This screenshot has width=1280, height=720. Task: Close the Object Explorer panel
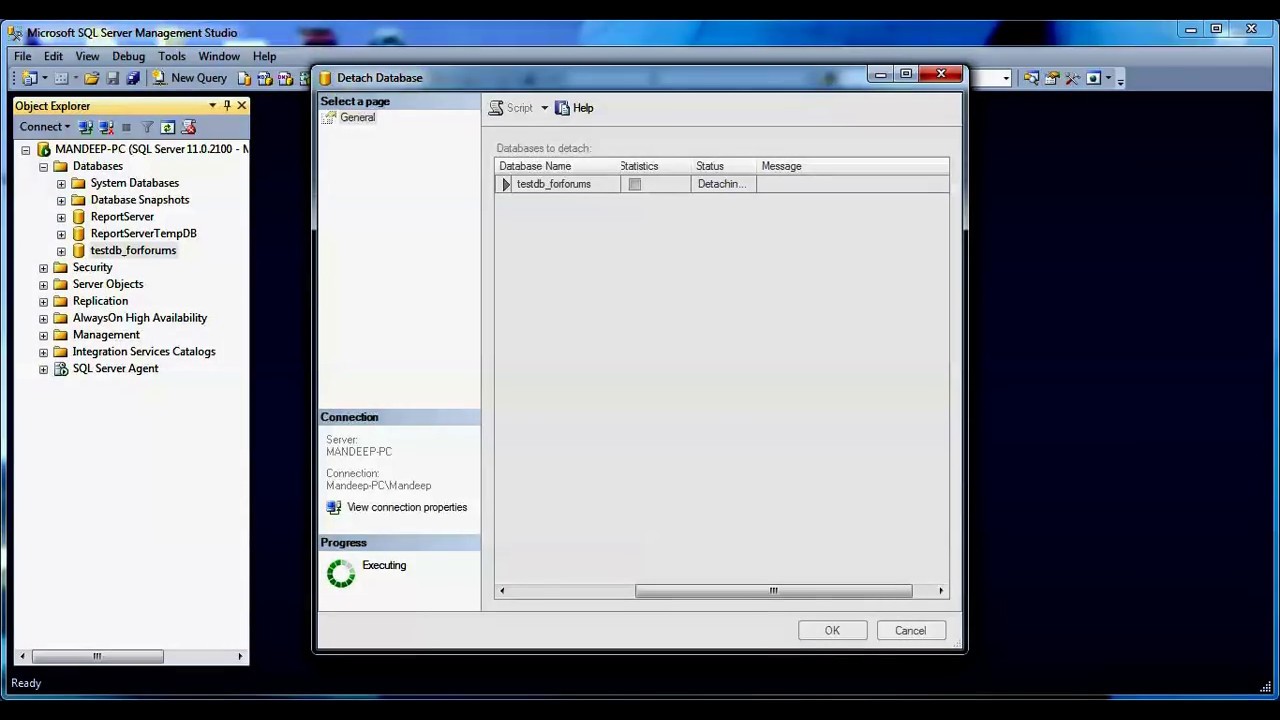pos(241,105)
